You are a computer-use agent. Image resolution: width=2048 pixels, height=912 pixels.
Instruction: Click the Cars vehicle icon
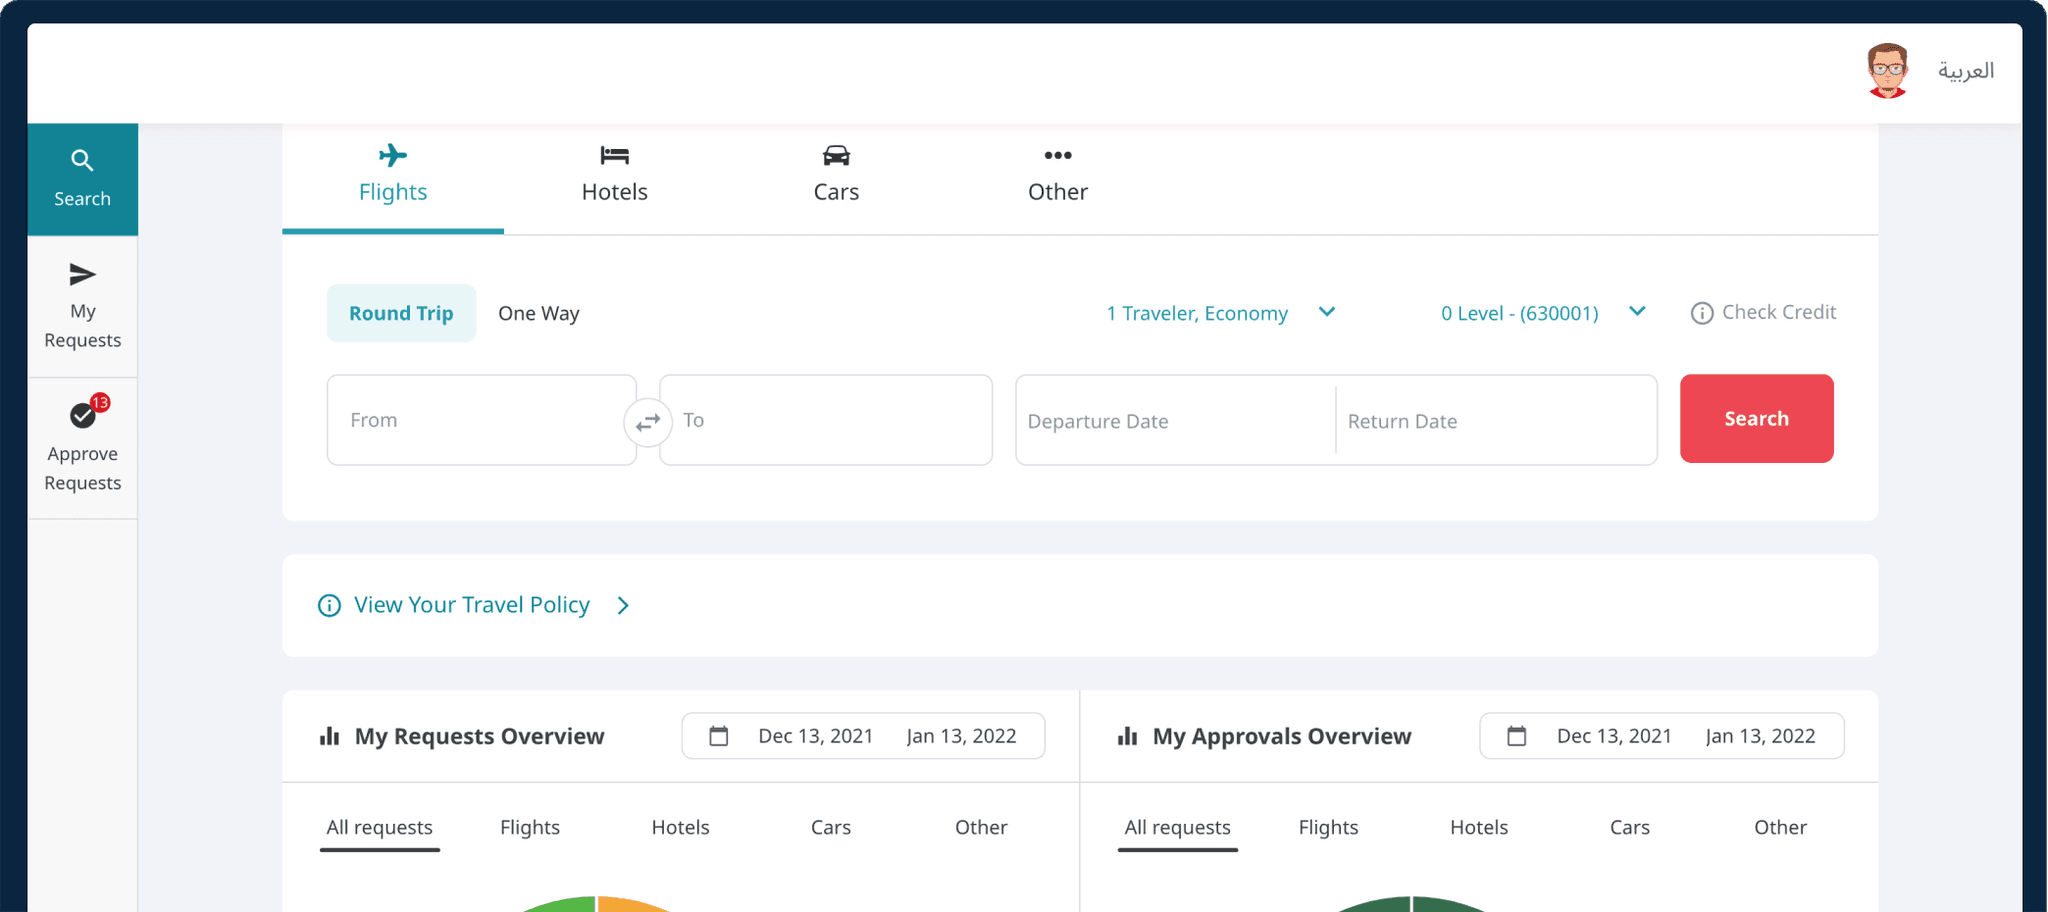[x=836, y=155]
